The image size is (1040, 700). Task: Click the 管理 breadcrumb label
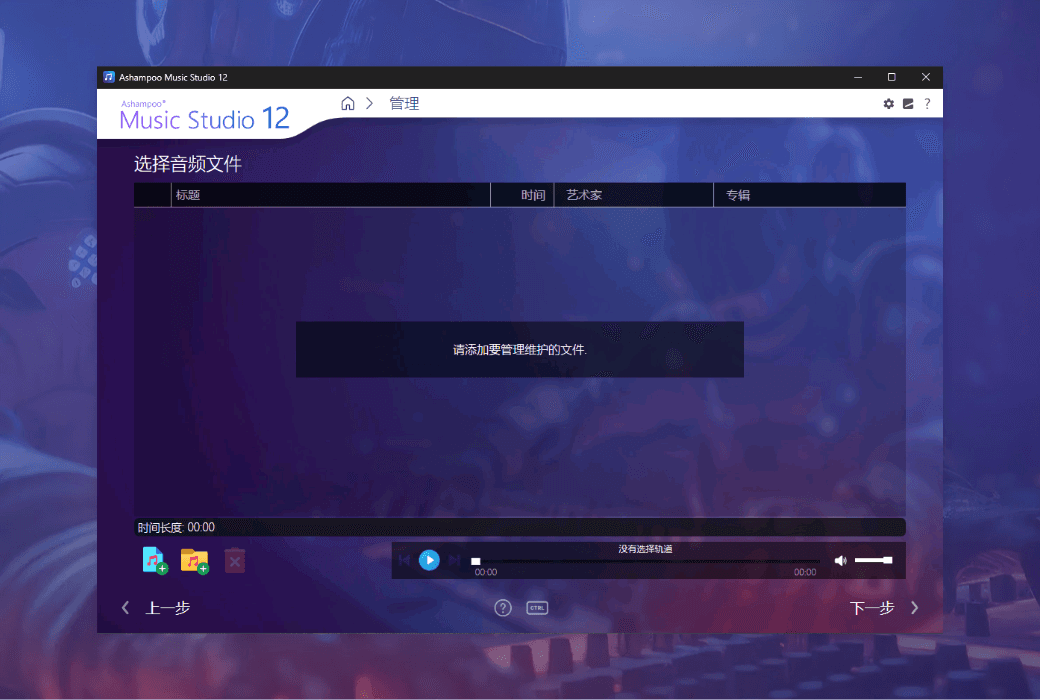click(x=404, y=104)
